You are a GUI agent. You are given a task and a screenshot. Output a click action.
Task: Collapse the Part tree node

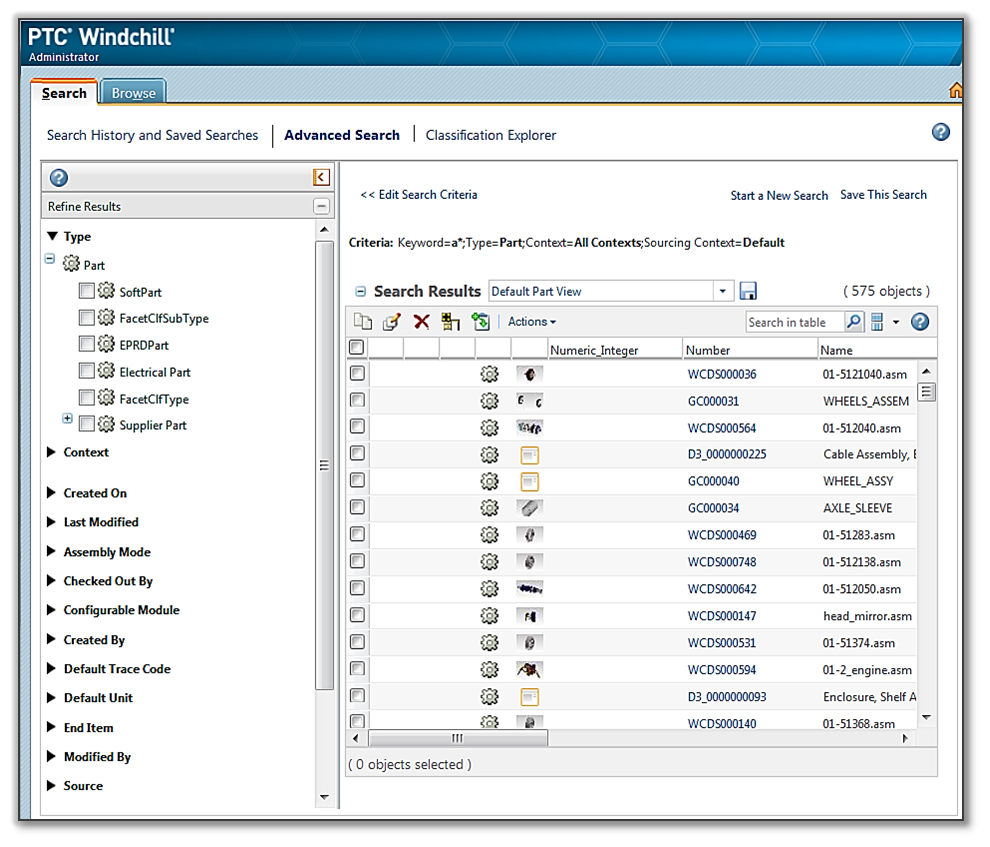tap(50, 259)
